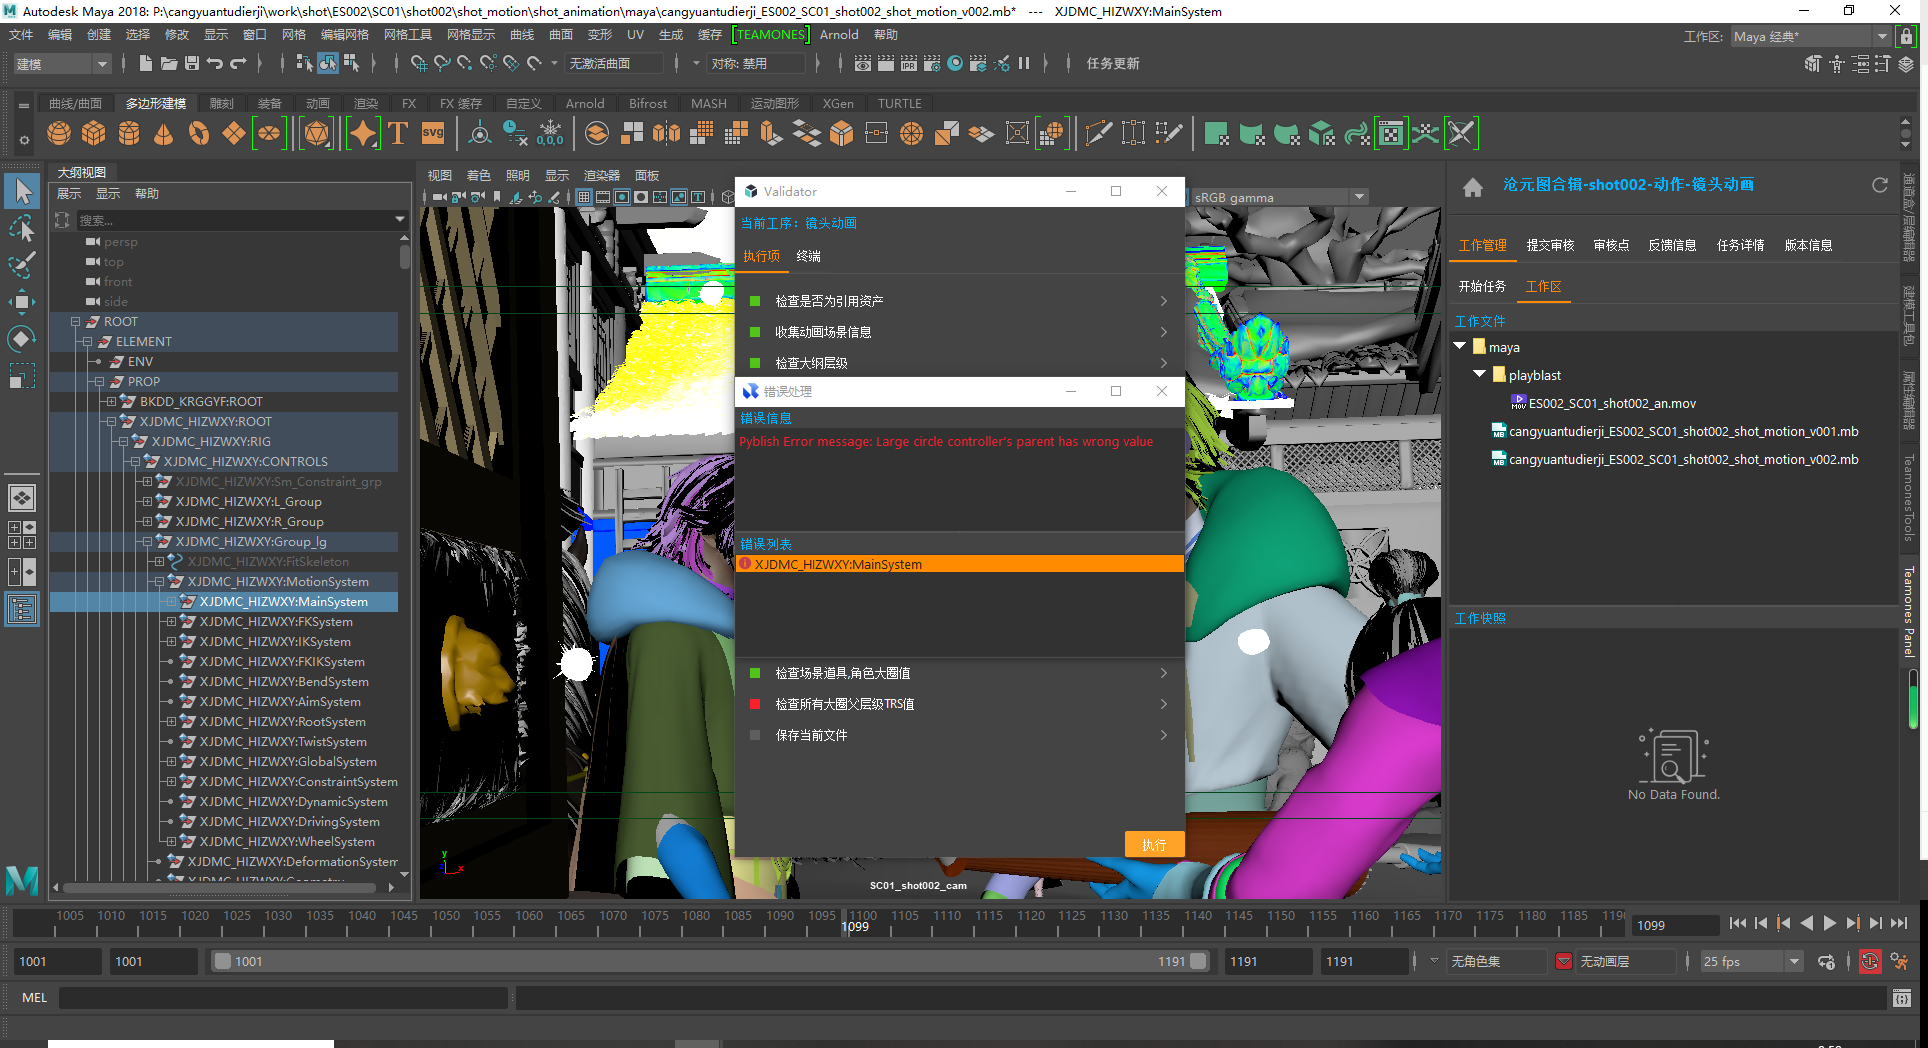Activate the Select tool arrow in toolbox
This screenshot has width=1928, height=1048.
click(22, 190)
